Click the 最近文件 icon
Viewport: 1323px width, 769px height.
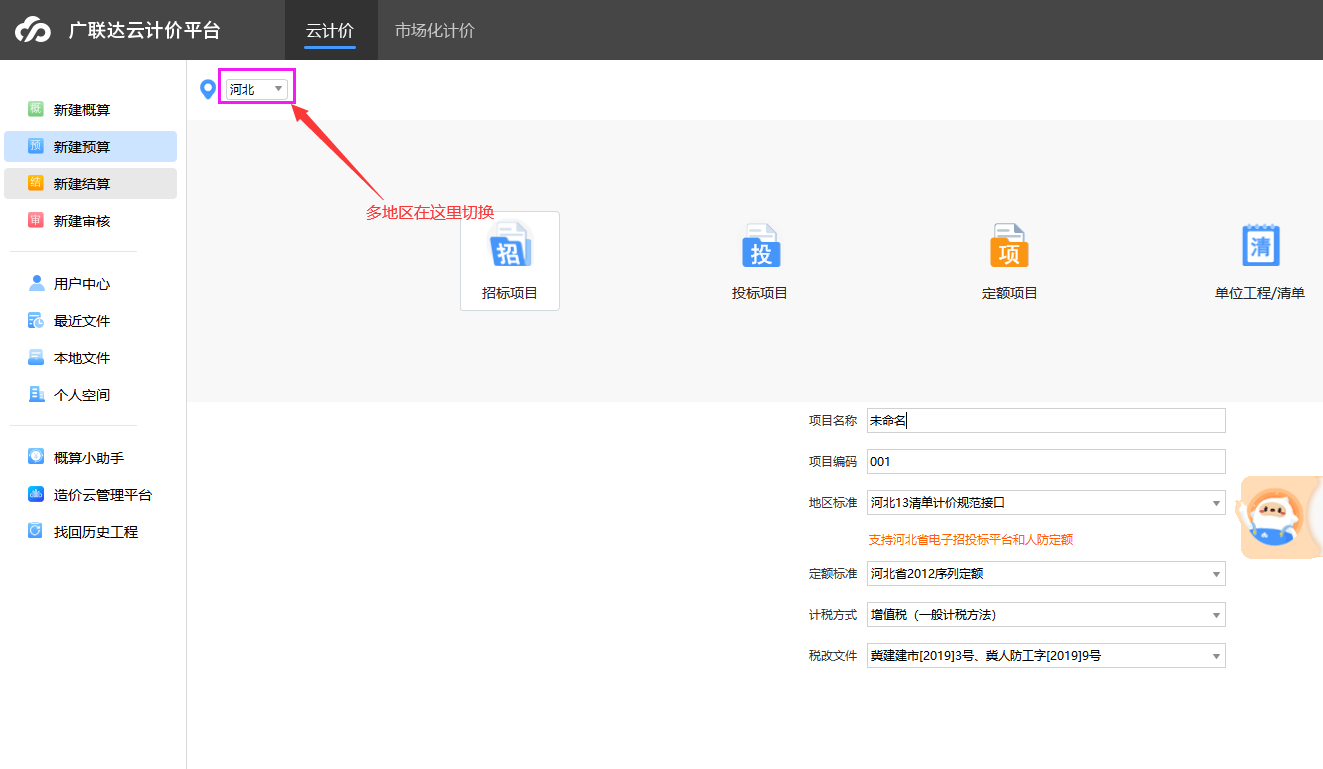tap(36, 320)
